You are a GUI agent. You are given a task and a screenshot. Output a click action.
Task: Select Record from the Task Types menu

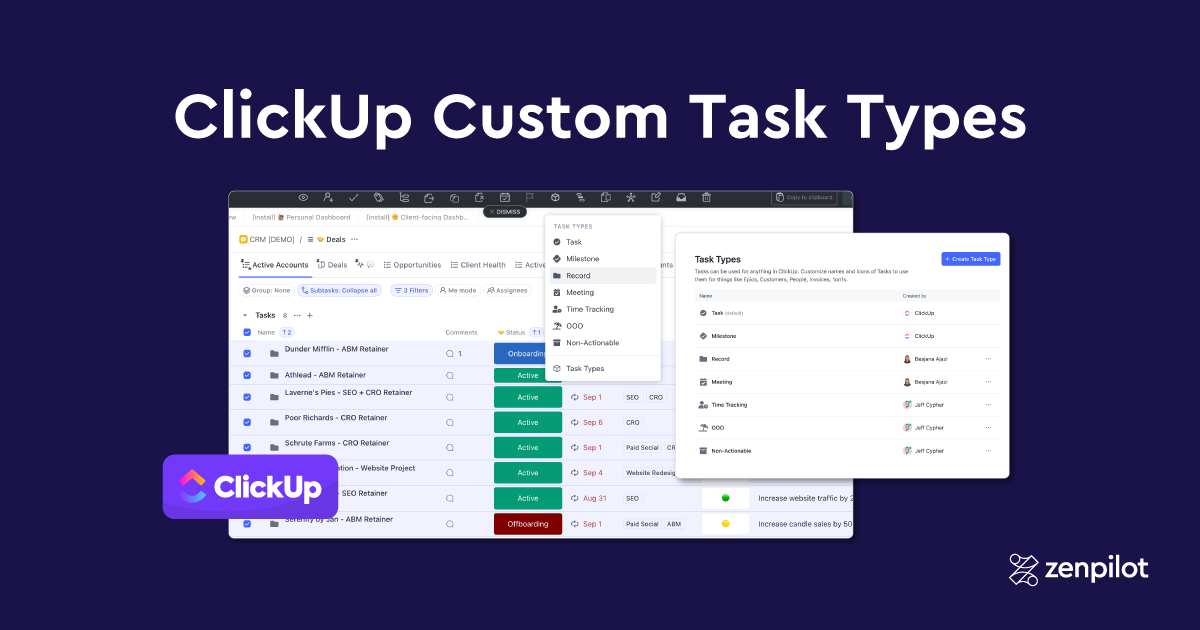pyautogui.click(x=577, y=275)
